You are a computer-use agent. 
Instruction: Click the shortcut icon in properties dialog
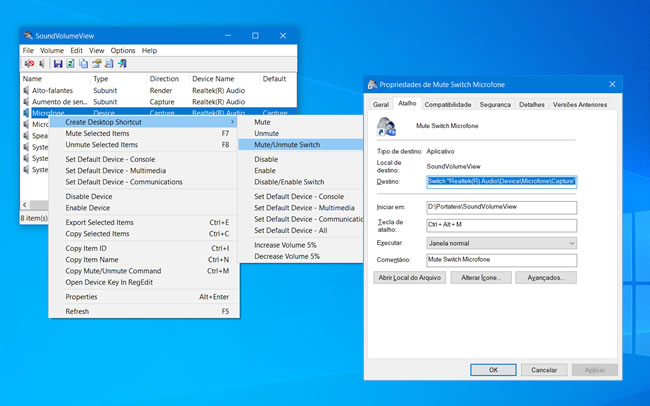pyautogui.click(x=386, y=127)
